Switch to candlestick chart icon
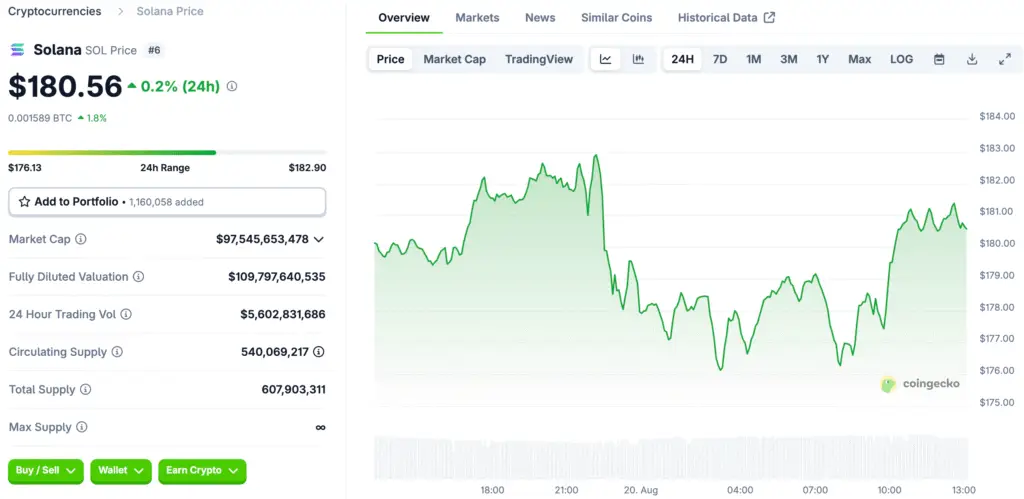The height and width of the screenshot is (499, 1024). tap(638, 59)
